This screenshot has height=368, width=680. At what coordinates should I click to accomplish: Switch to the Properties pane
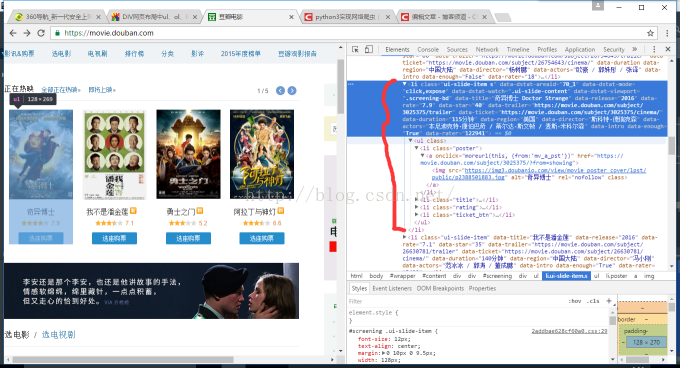click(482, 288)
